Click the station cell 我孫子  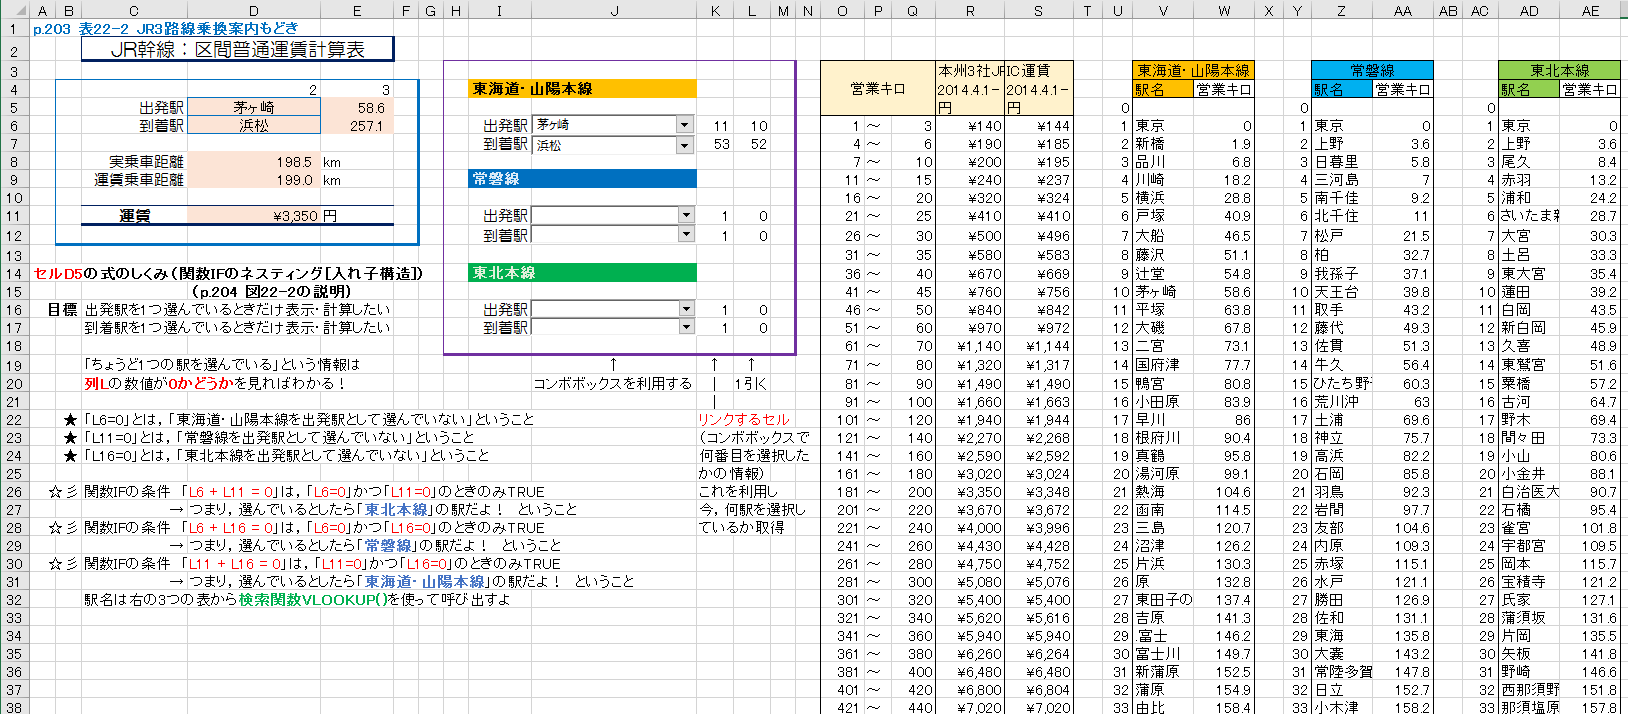[1342, 273]
